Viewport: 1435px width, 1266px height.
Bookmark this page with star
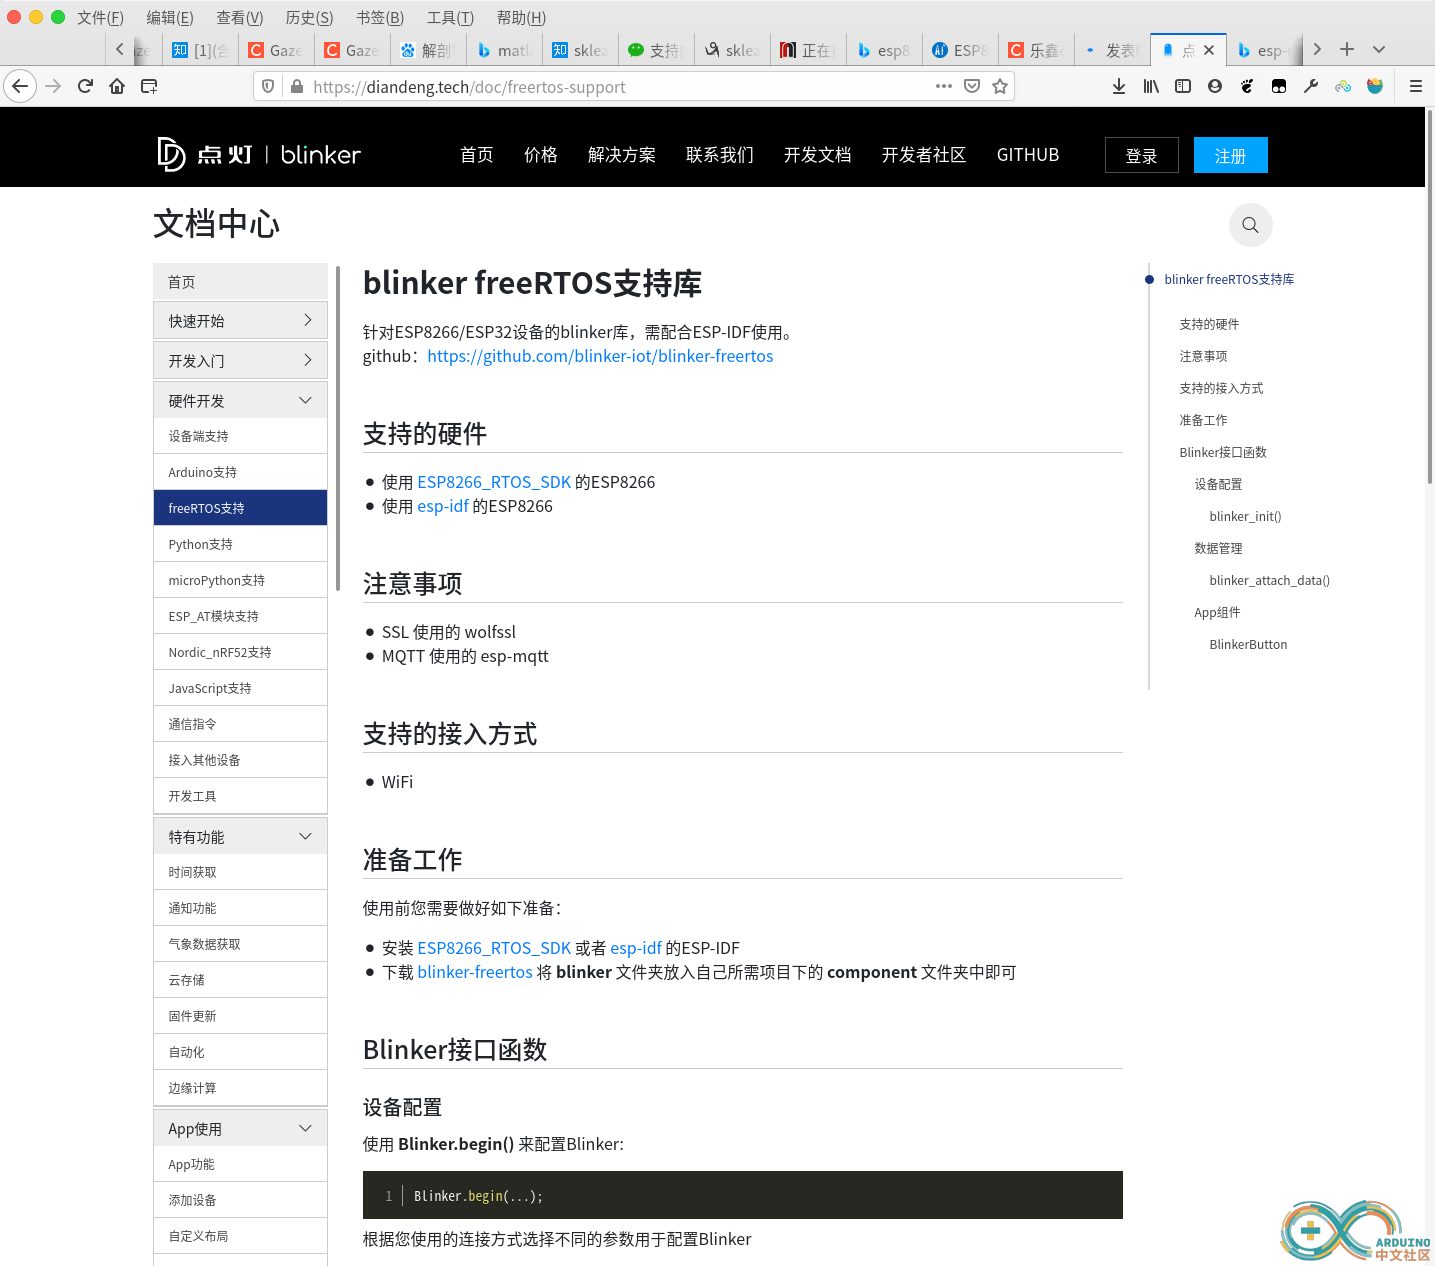coord(1000,86)
